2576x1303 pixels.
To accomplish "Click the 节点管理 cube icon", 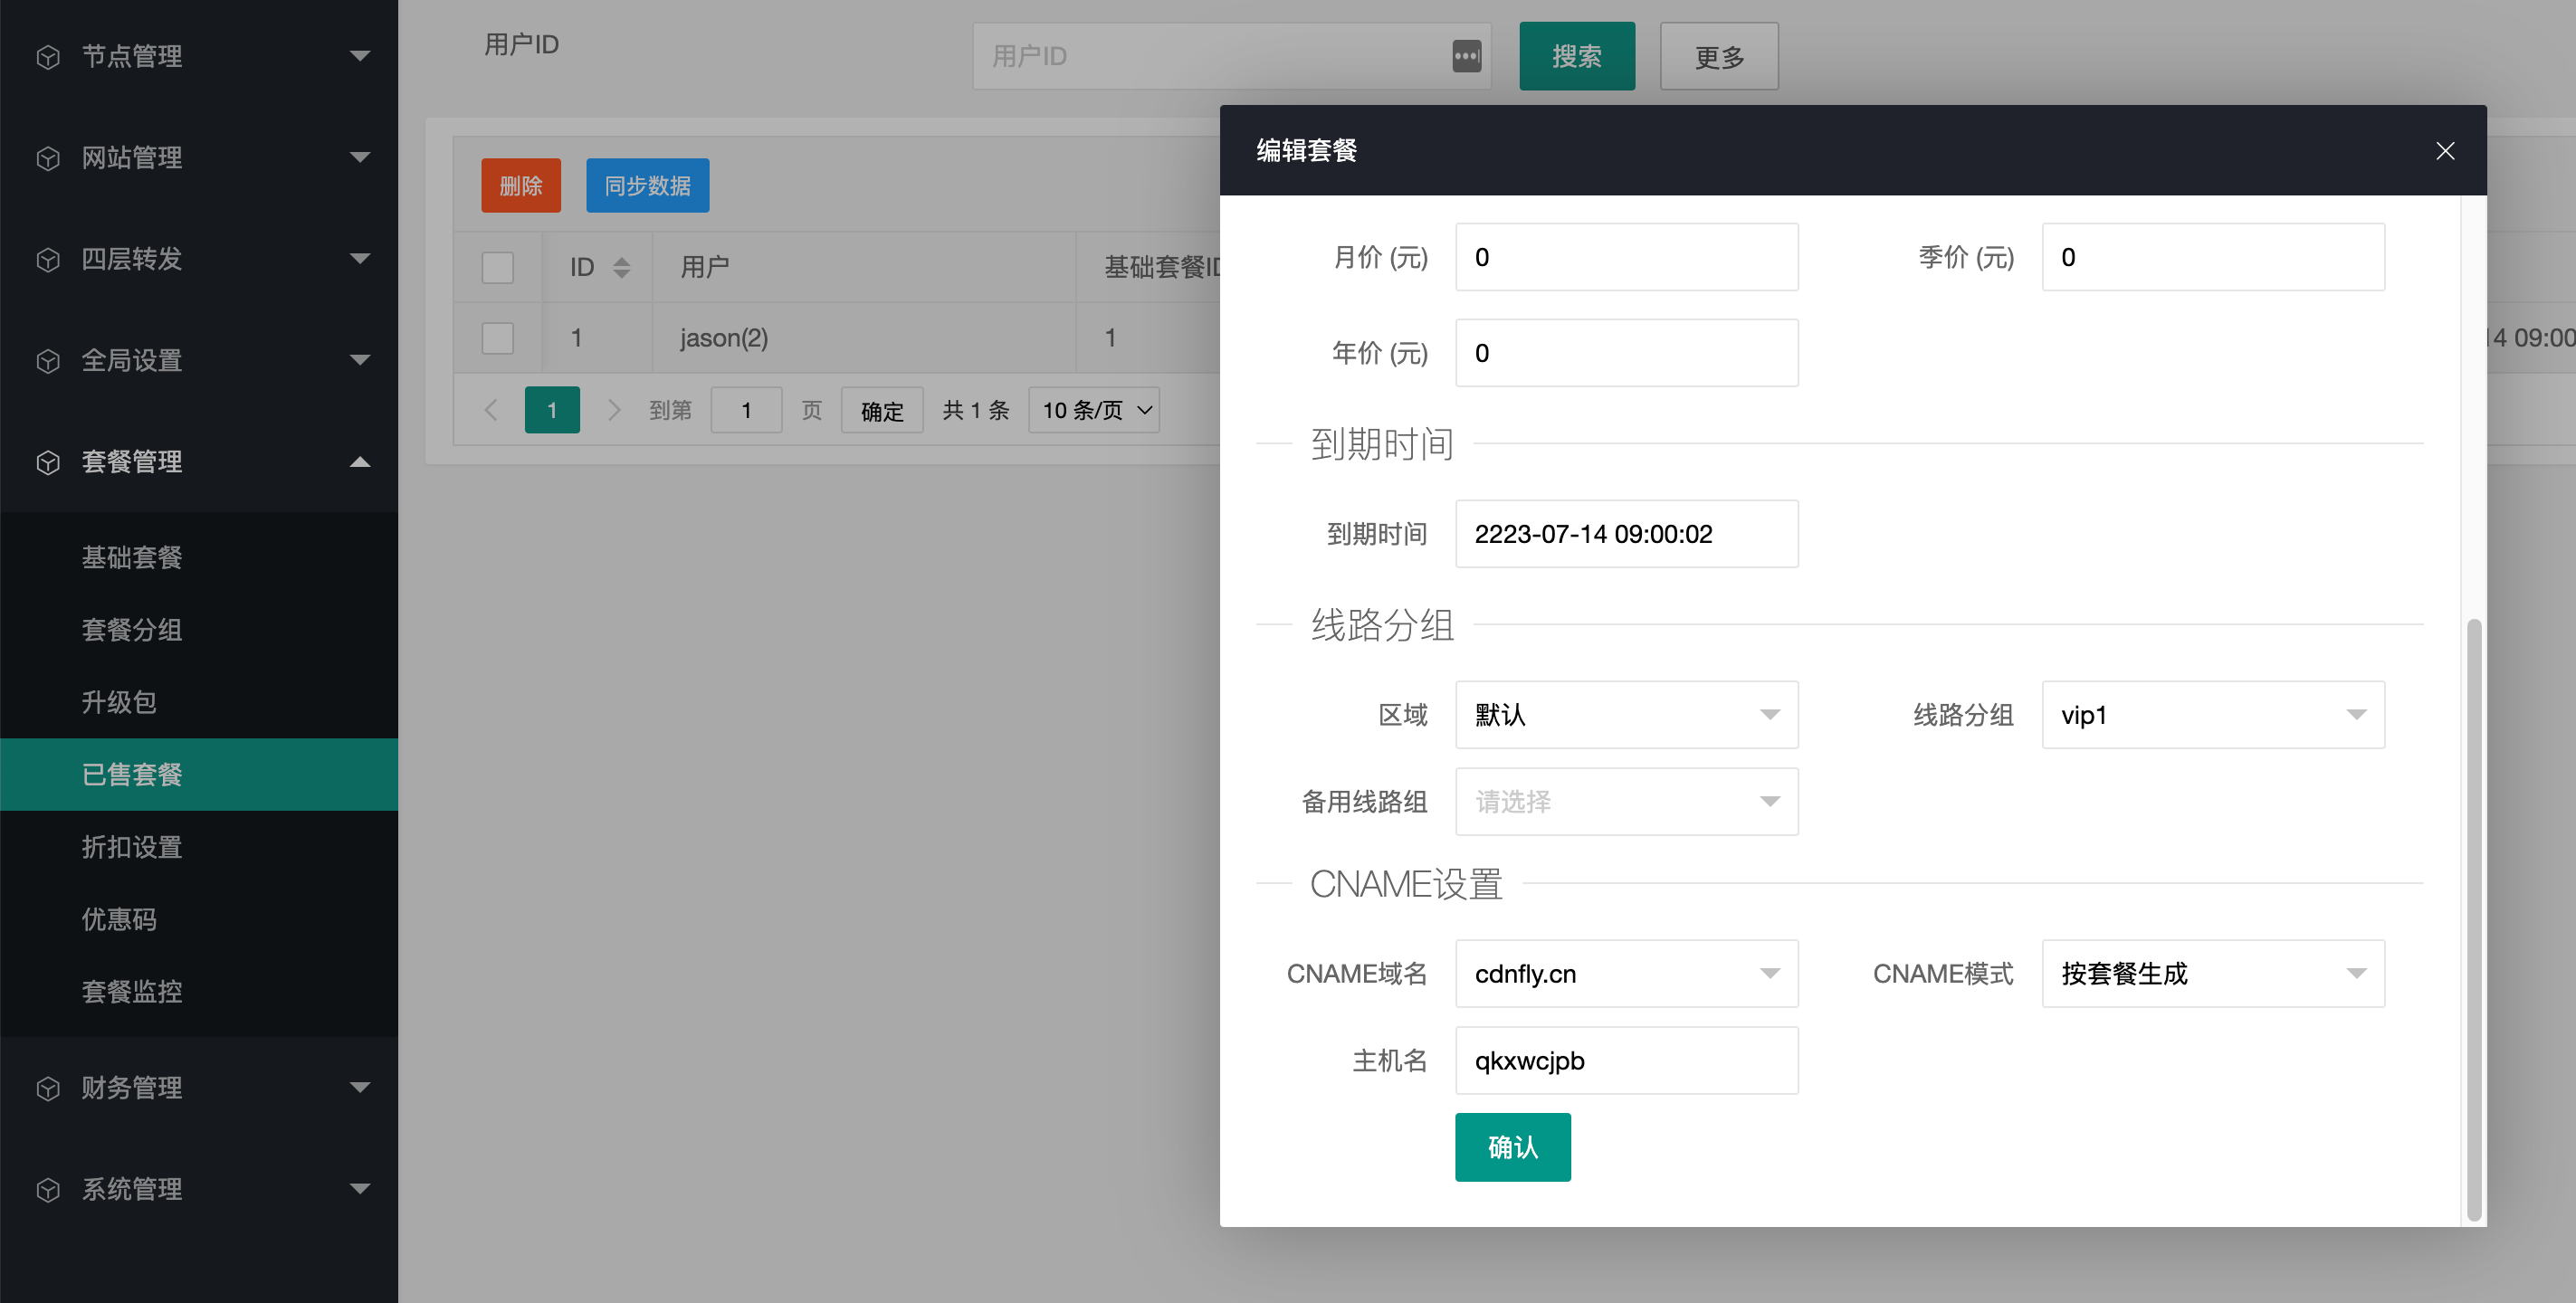I will click(x=48, y=57).
